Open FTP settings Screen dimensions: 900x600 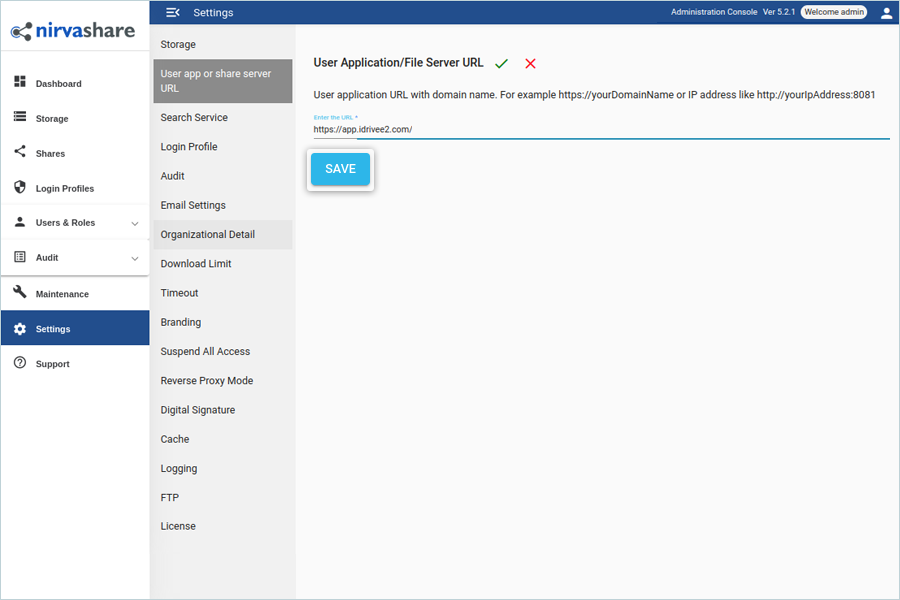pos(223,497)
